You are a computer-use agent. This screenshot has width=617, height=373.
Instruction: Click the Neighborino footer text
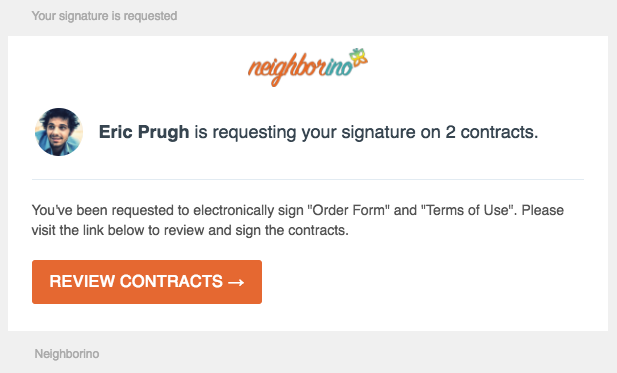pyautogui.click(x=67, y=354)
